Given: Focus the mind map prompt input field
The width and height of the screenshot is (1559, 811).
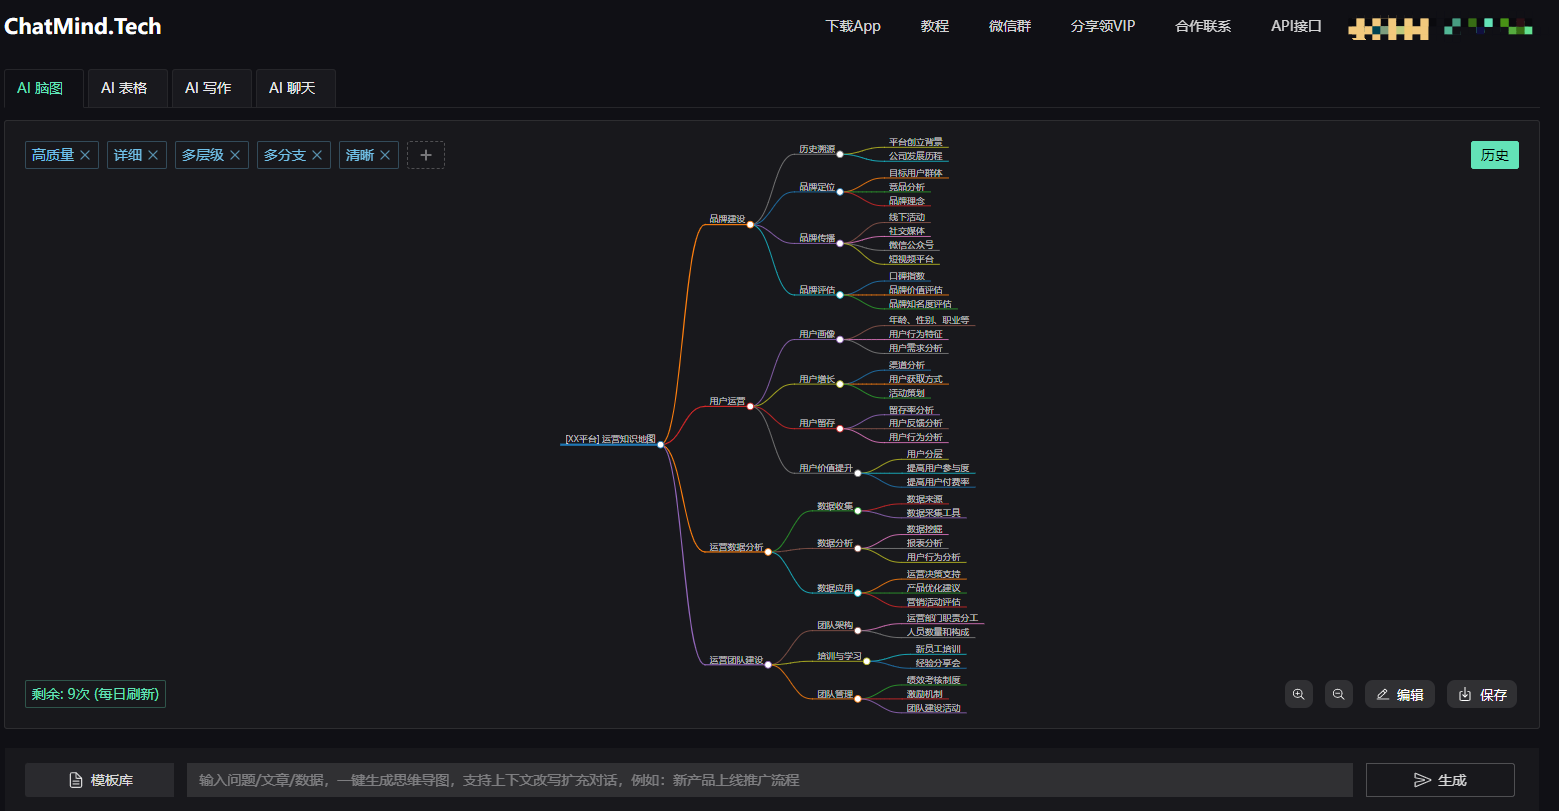Looking at the screenshot, I should click(x=768, y=780).
